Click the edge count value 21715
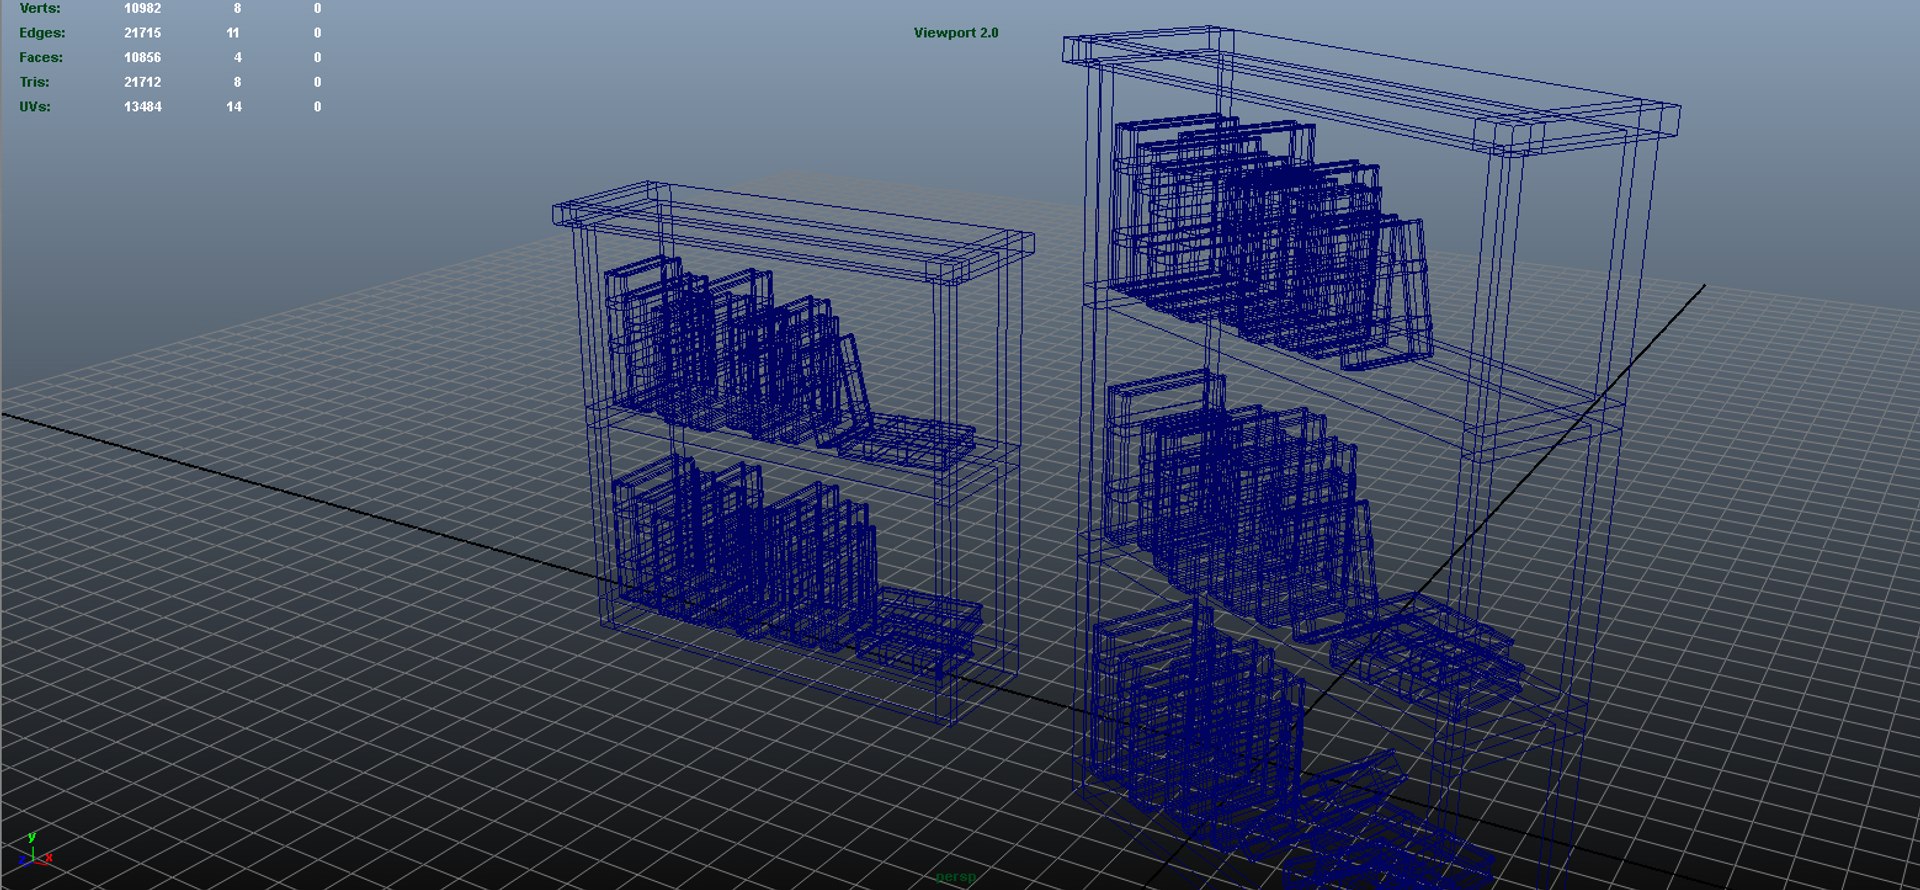The width and height of the screenshot is (1920, 890). (143, 33)
